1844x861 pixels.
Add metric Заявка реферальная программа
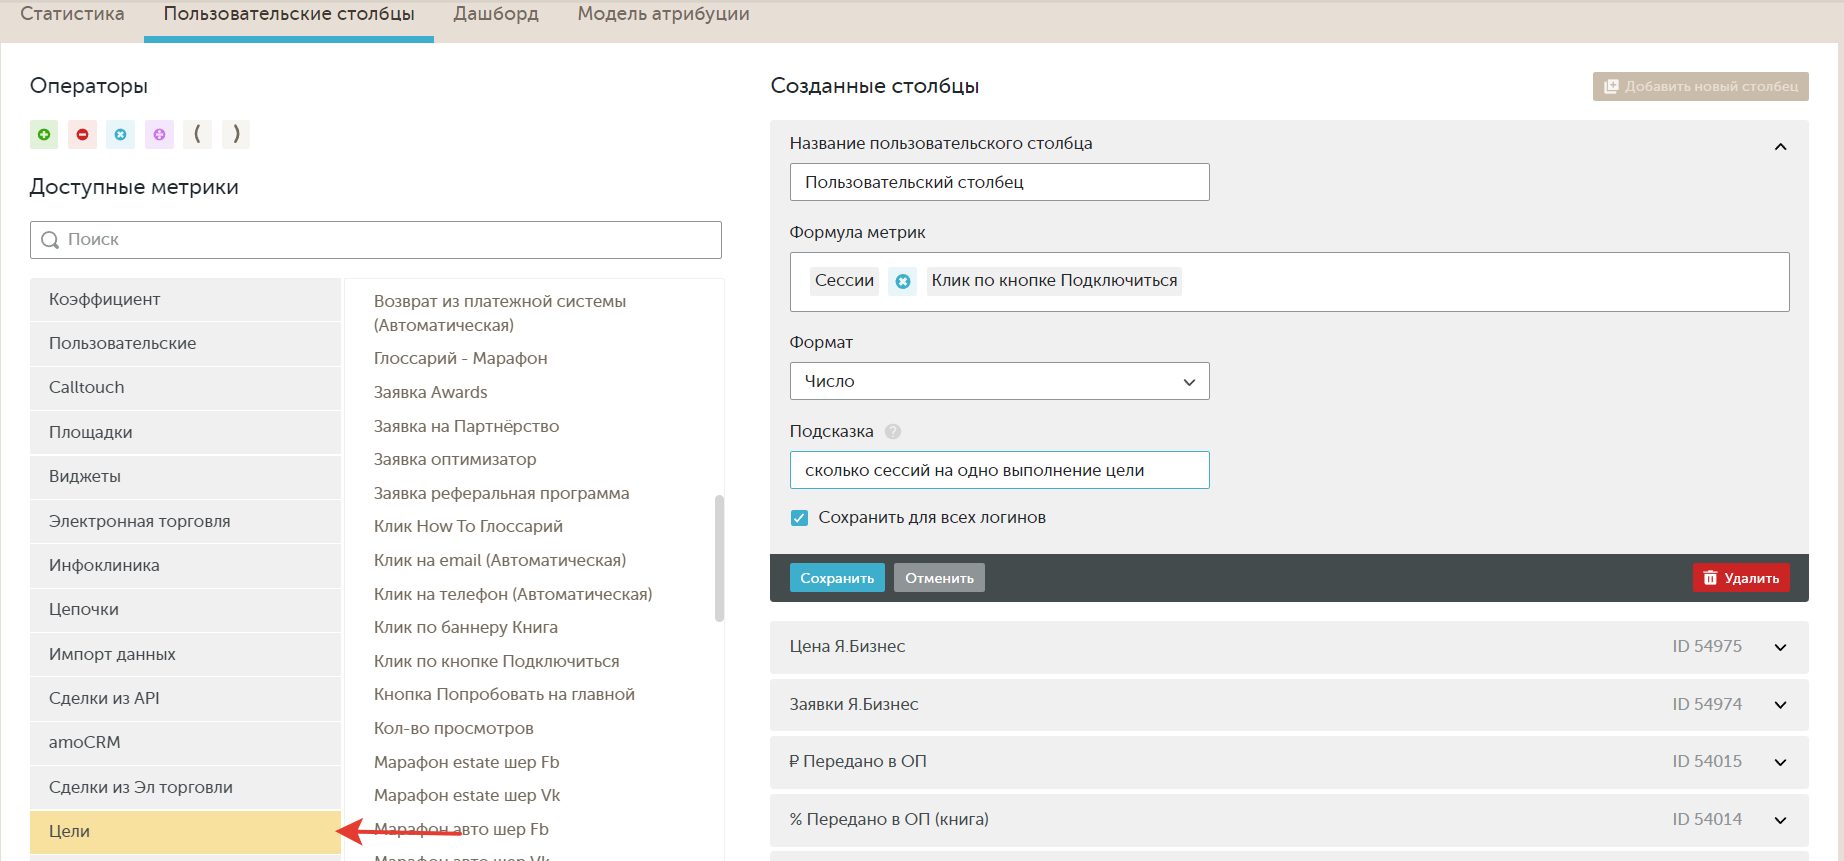(x=501, y=493)
